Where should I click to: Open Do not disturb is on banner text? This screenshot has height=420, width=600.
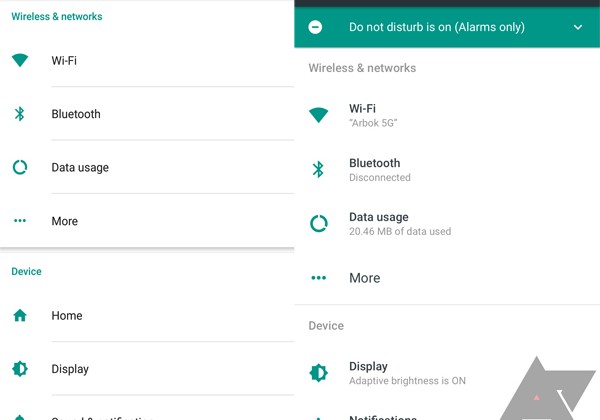tap(436, 28)
